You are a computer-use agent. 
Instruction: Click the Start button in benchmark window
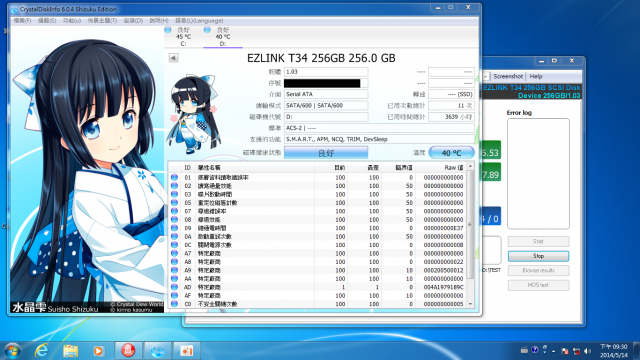point(538,241)
